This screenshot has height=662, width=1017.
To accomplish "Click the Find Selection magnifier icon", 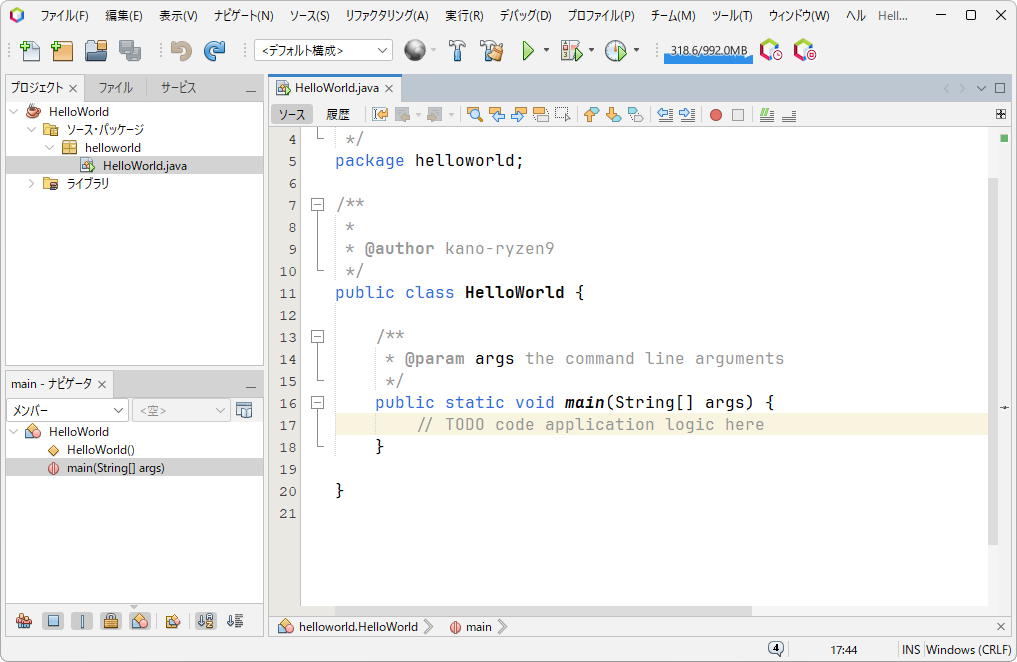I will [475, 115].
